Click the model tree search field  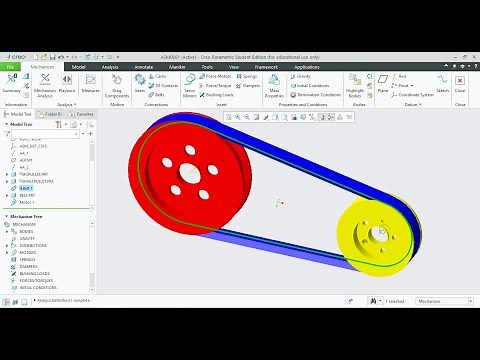(46, 134)
